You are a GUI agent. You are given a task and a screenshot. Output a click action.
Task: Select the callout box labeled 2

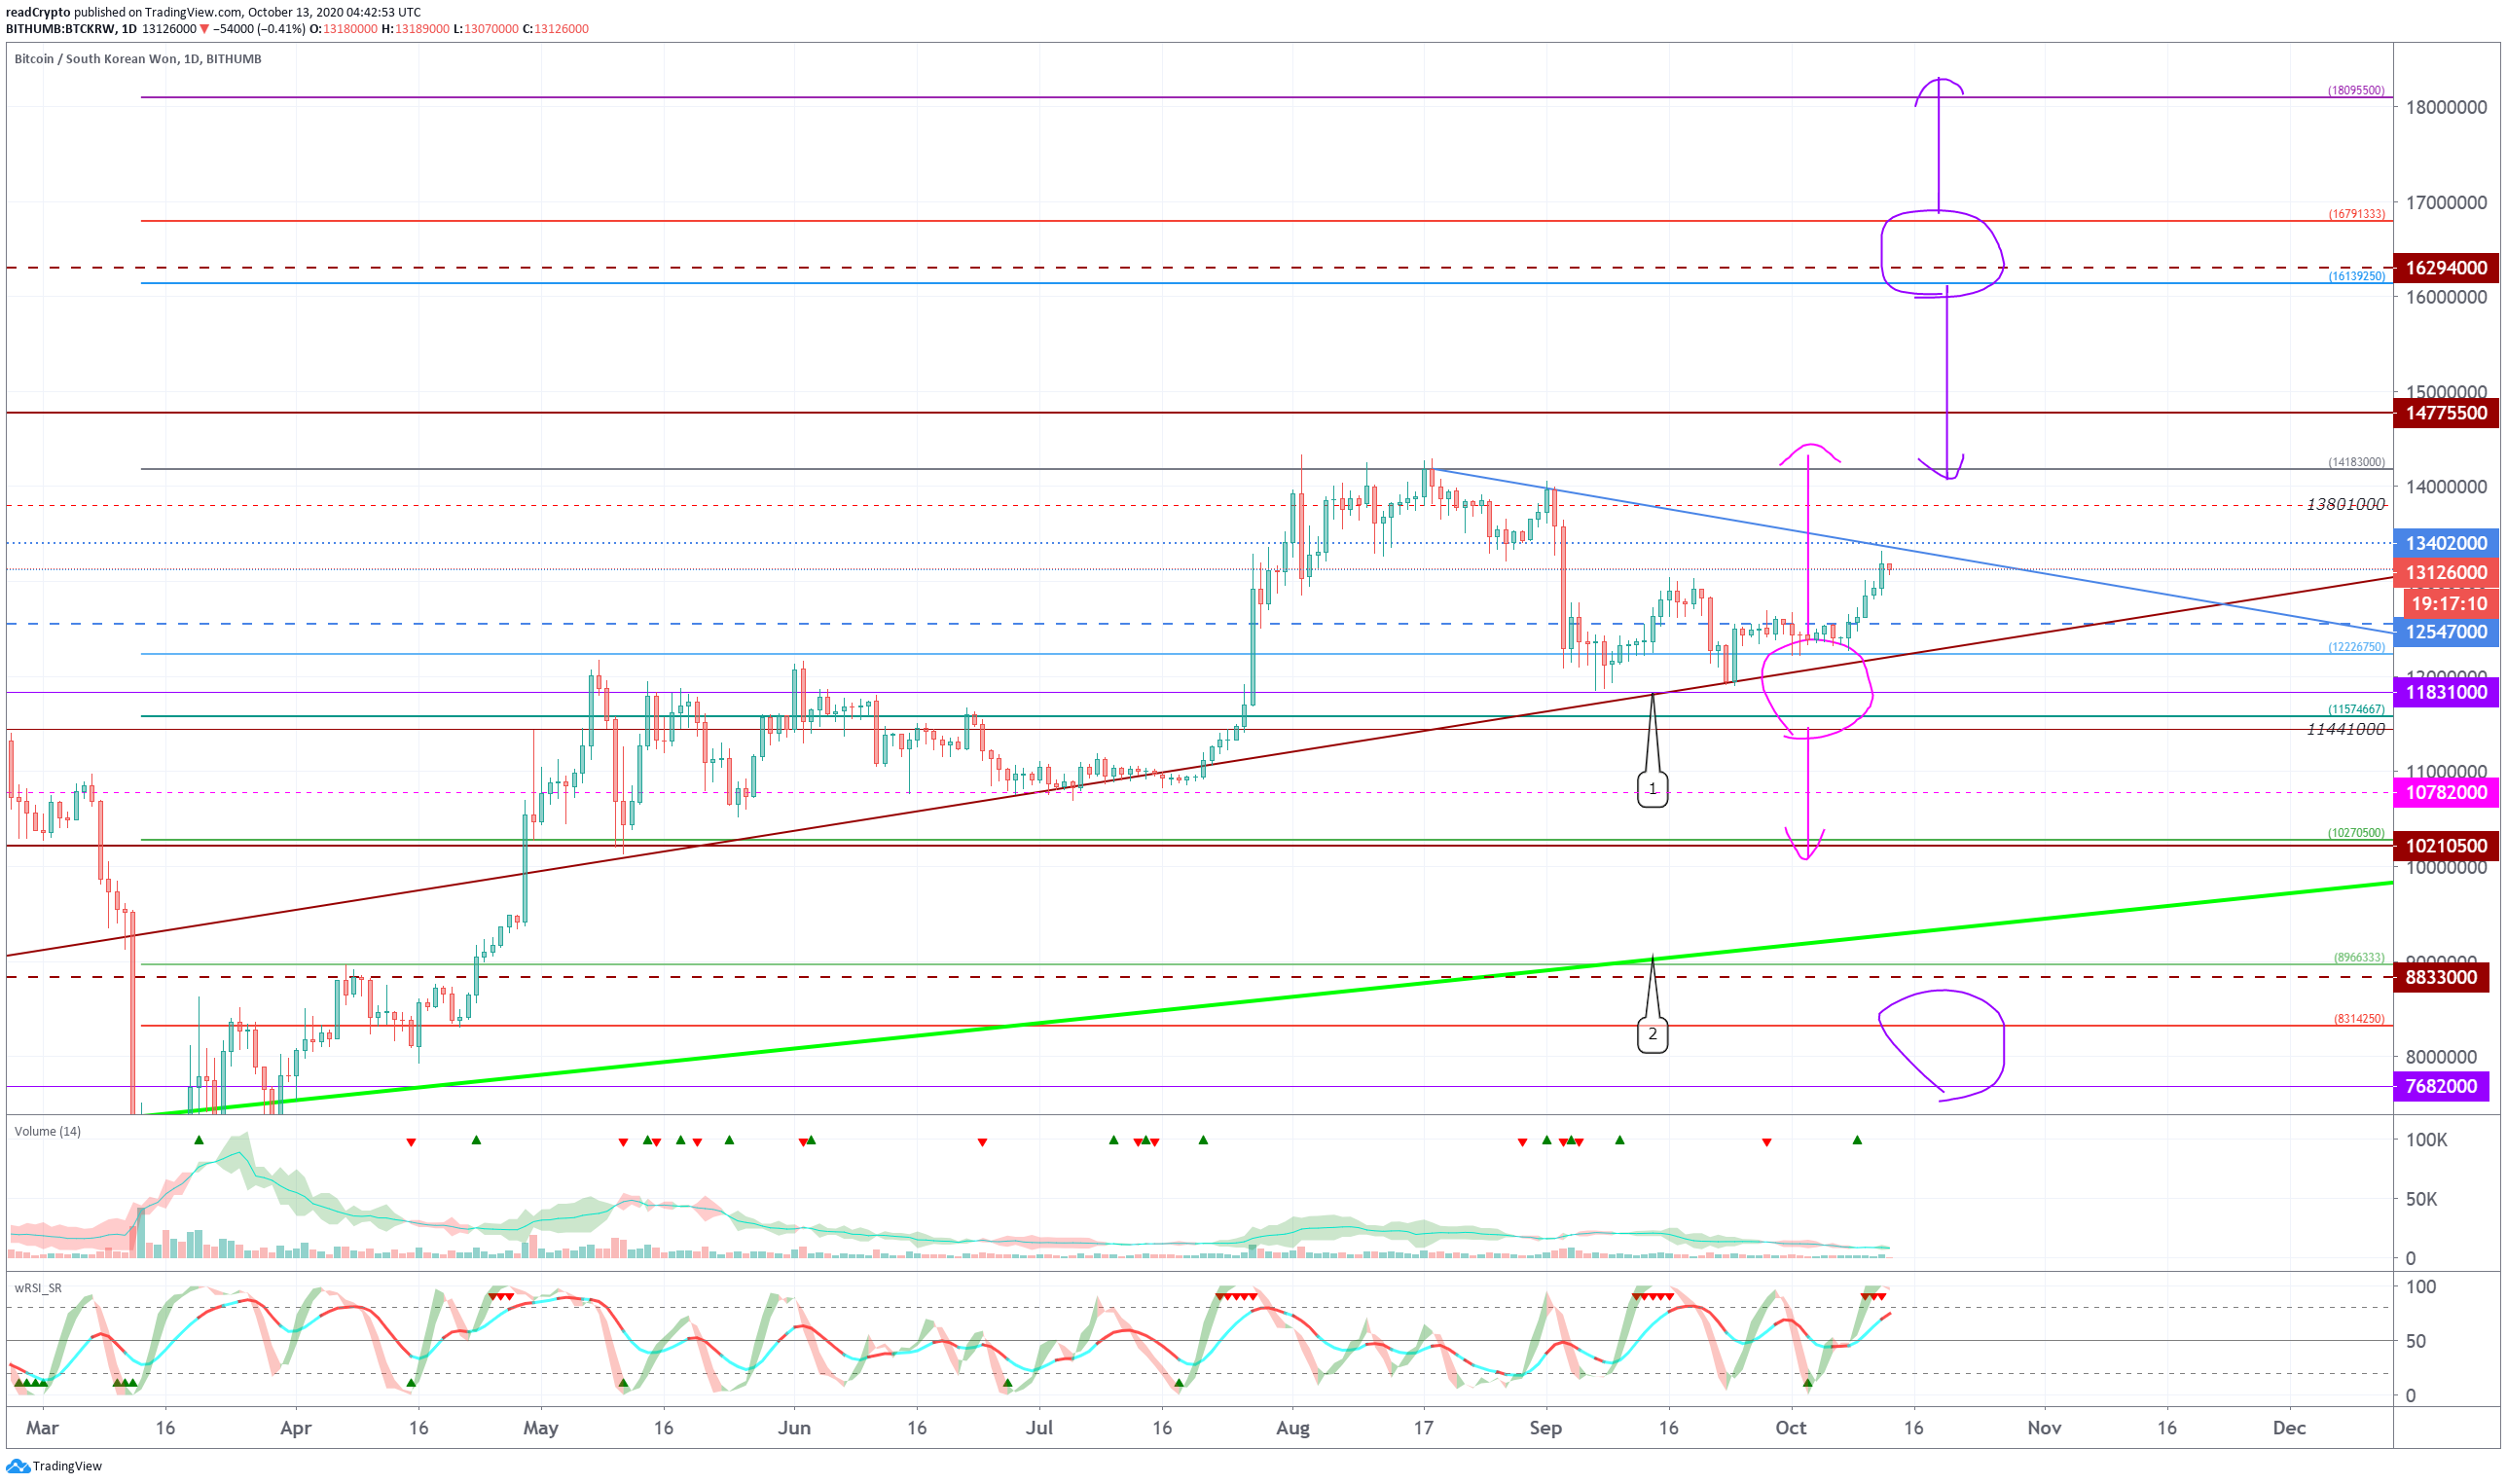pyautogui.click(x=1652, y=1034)
